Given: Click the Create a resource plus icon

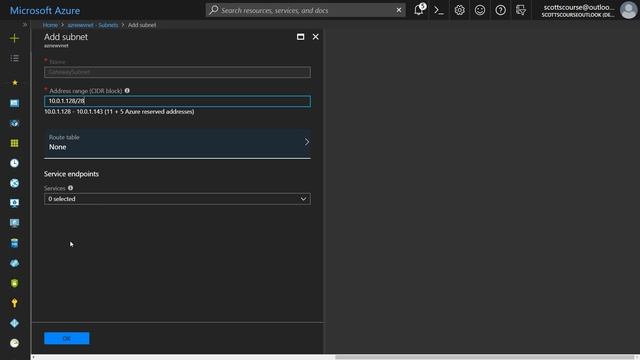Looking at the screenshot, I should coord(14,38).
